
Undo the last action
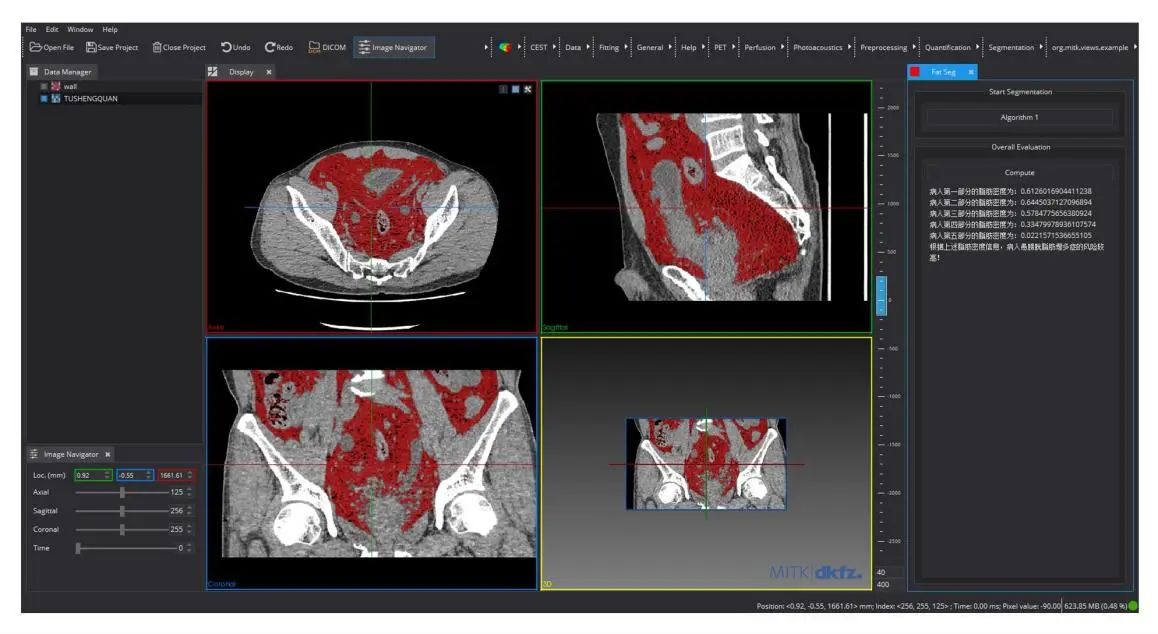point(226,47)
